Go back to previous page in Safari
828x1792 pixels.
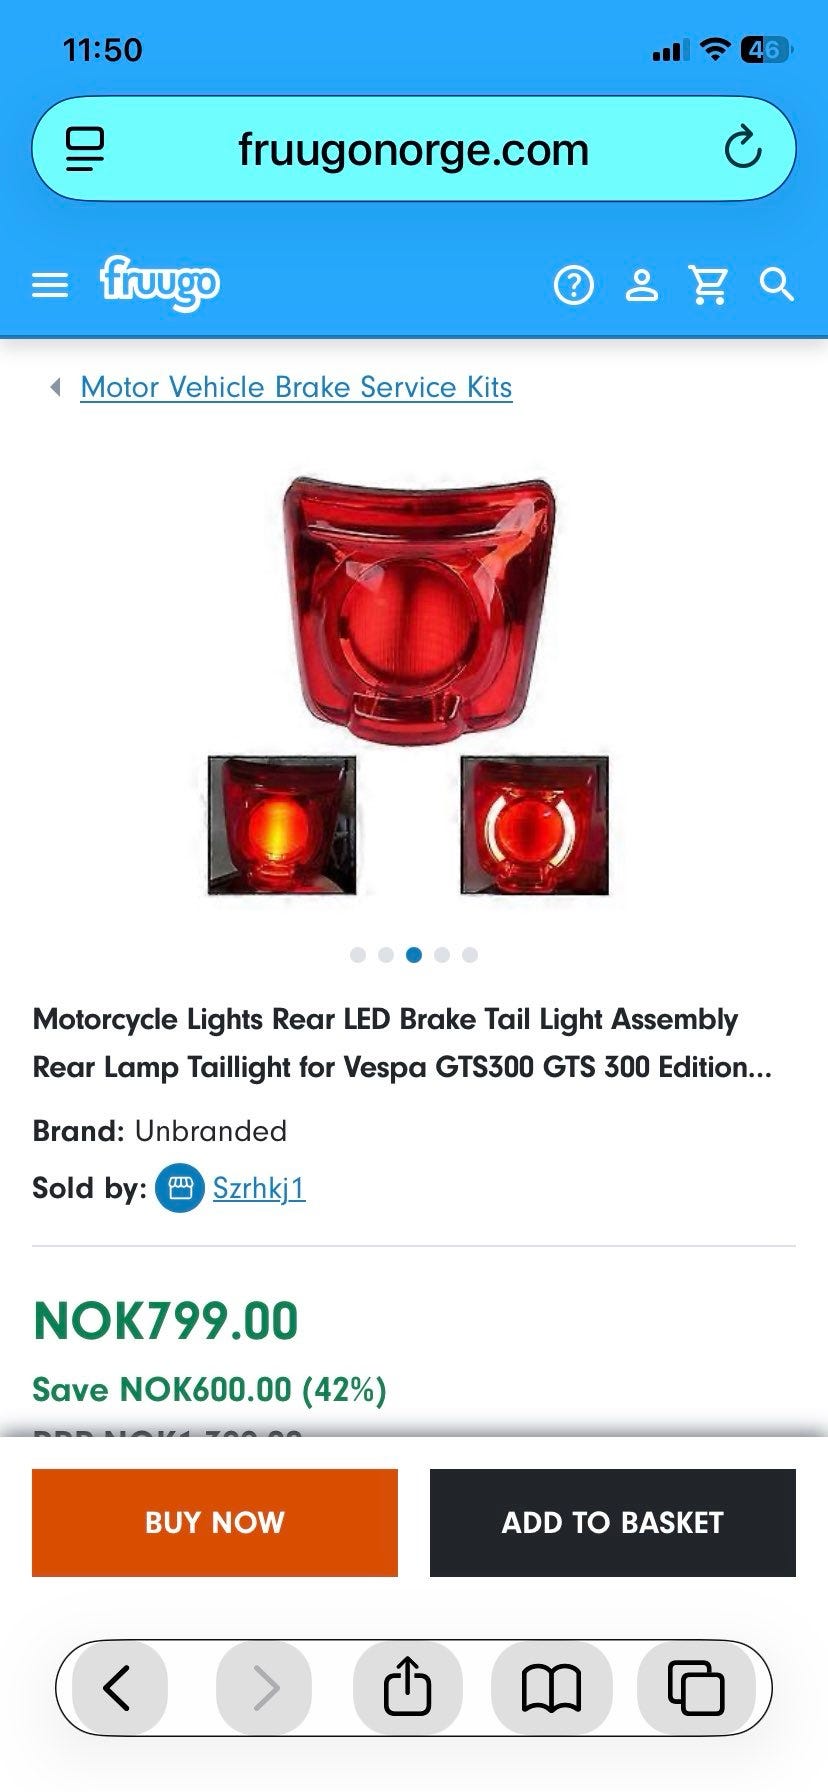tap(118, 1687)
